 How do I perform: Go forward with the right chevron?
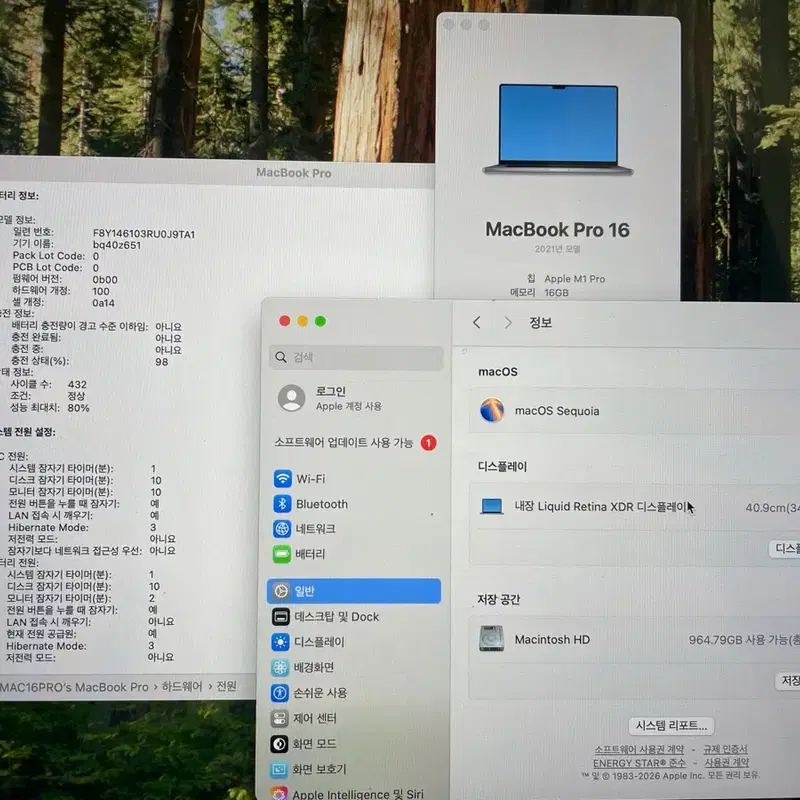tap(508, 322)
